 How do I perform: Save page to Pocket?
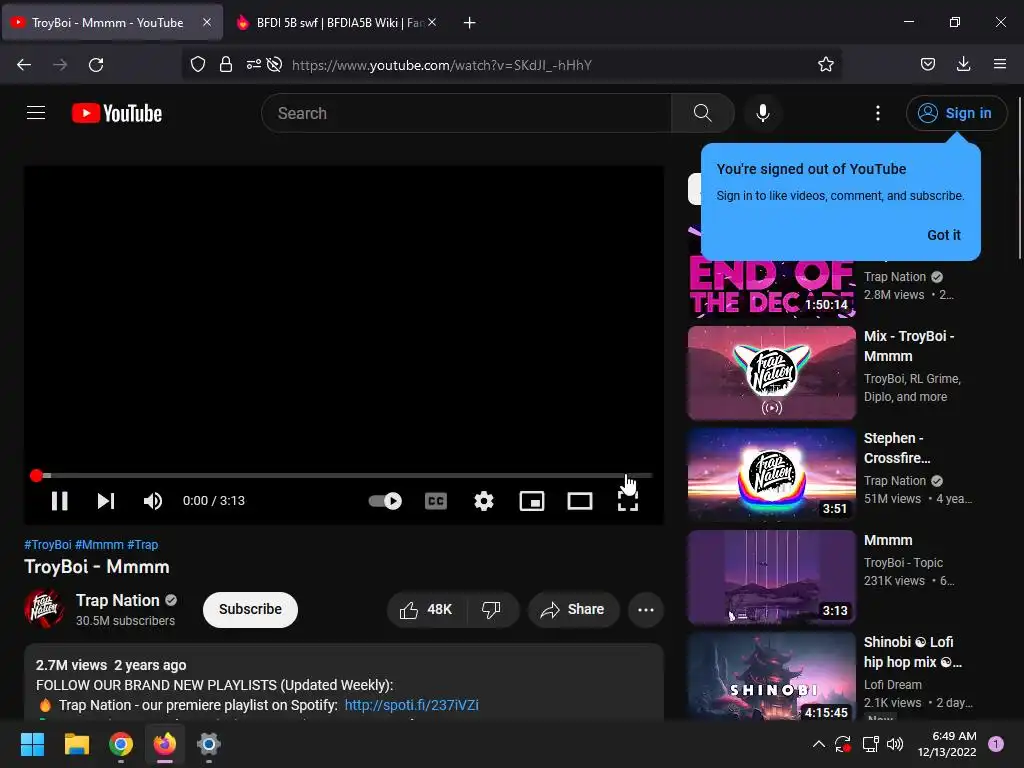pyautogui.click(x=927, y=65)
